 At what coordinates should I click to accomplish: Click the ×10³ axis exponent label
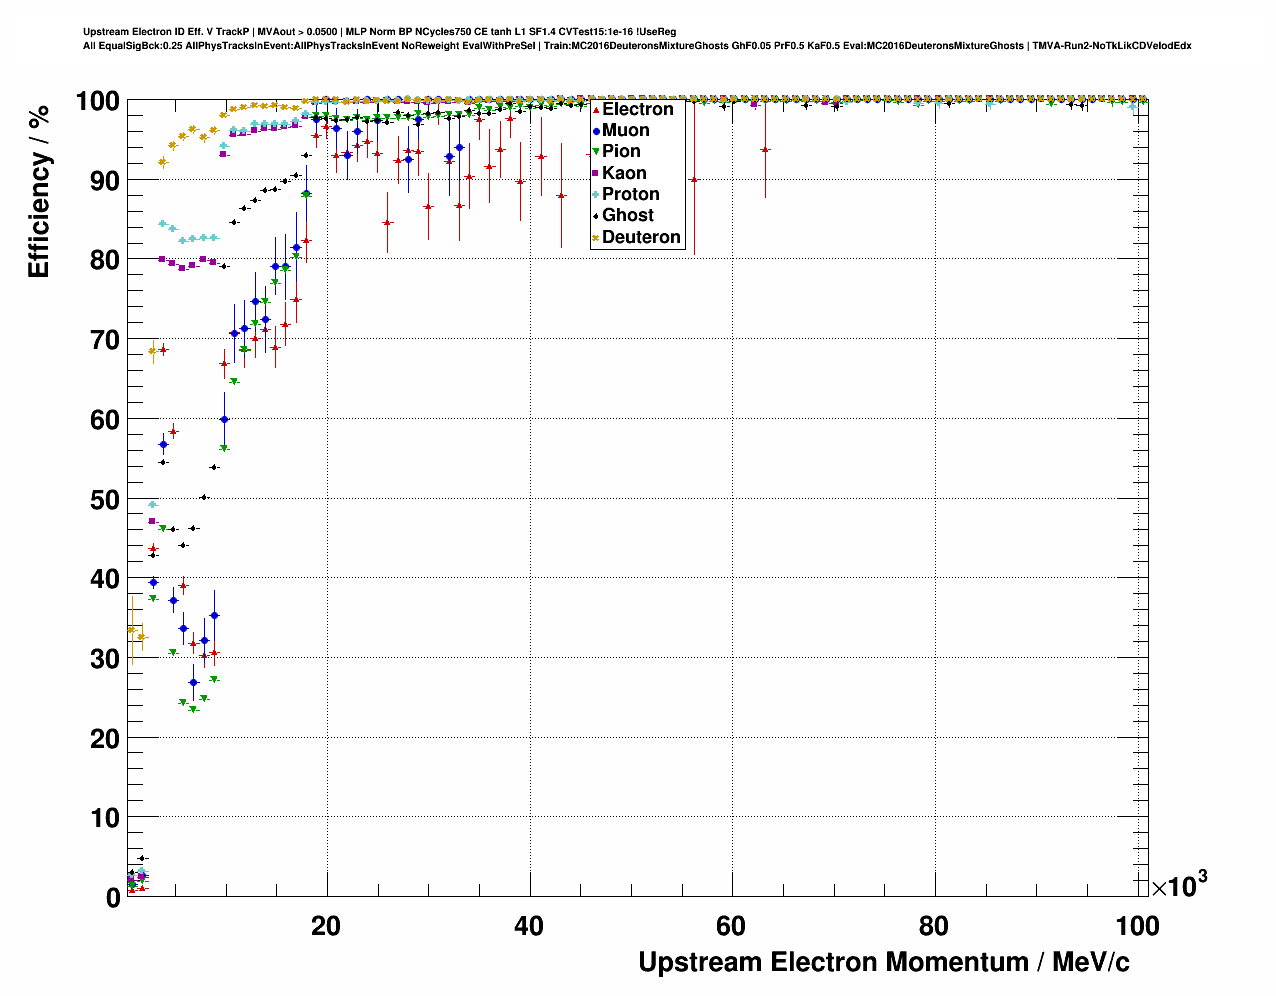[x=1179, y=885]
